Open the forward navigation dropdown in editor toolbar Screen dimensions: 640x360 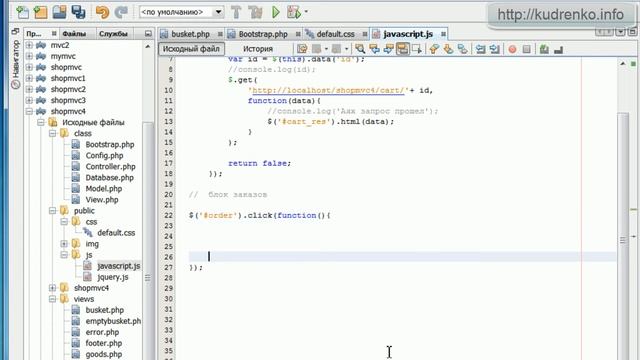347,49
